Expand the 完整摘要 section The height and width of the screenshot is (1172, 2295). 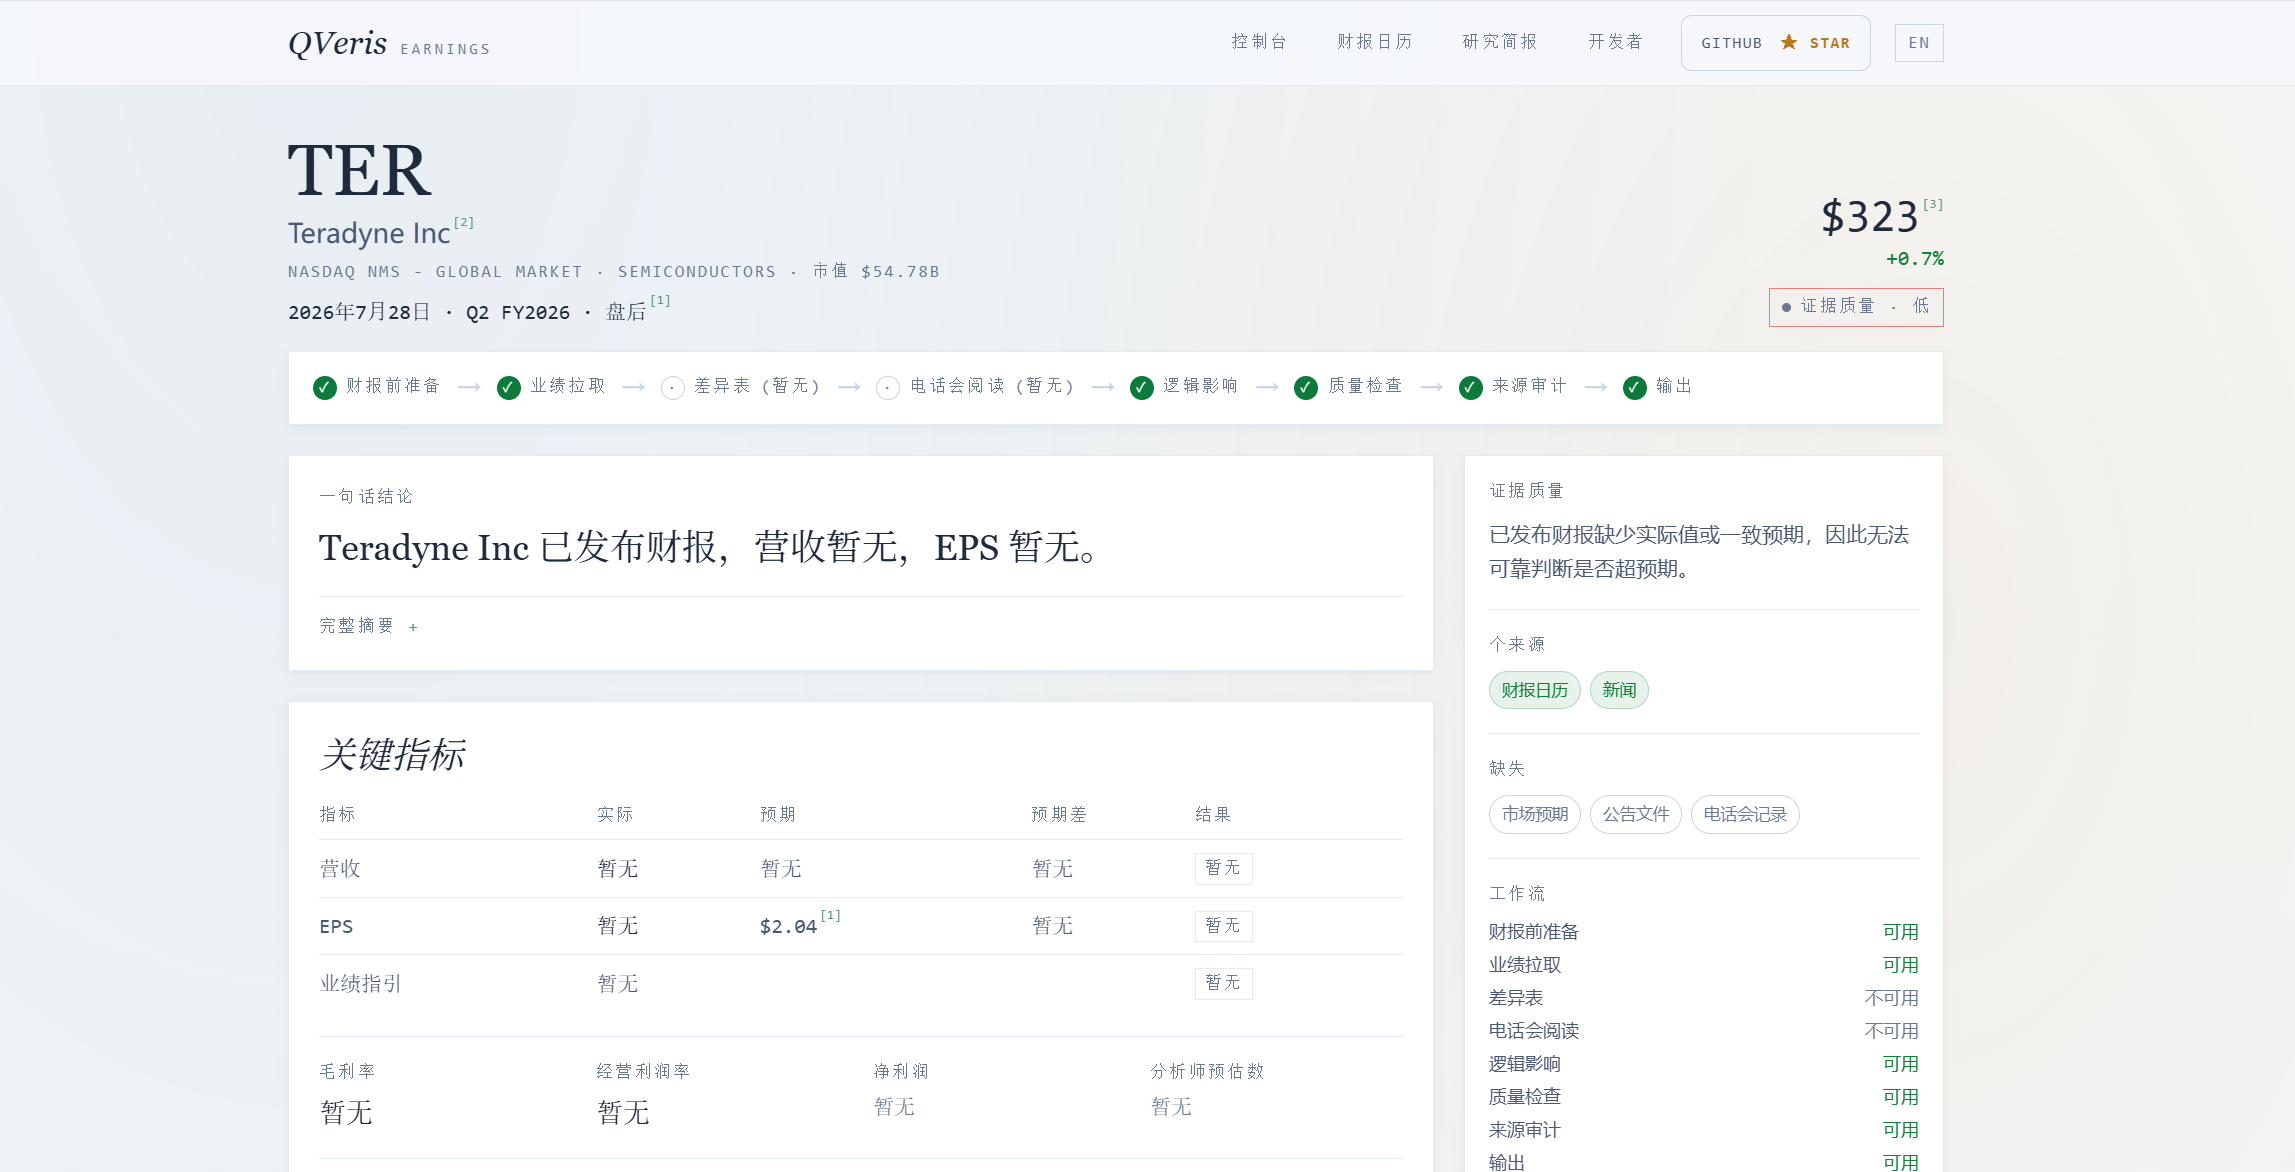(x=368, y=626)
